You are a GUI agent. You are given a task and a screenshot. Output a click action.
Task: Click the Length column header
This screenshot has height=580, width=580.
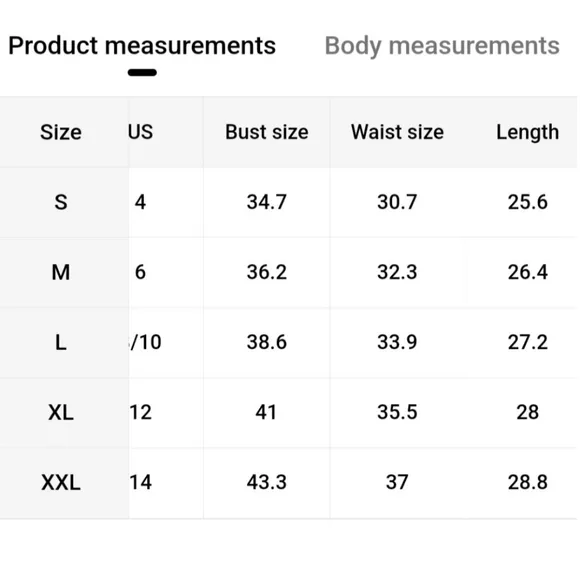[527, 132]
